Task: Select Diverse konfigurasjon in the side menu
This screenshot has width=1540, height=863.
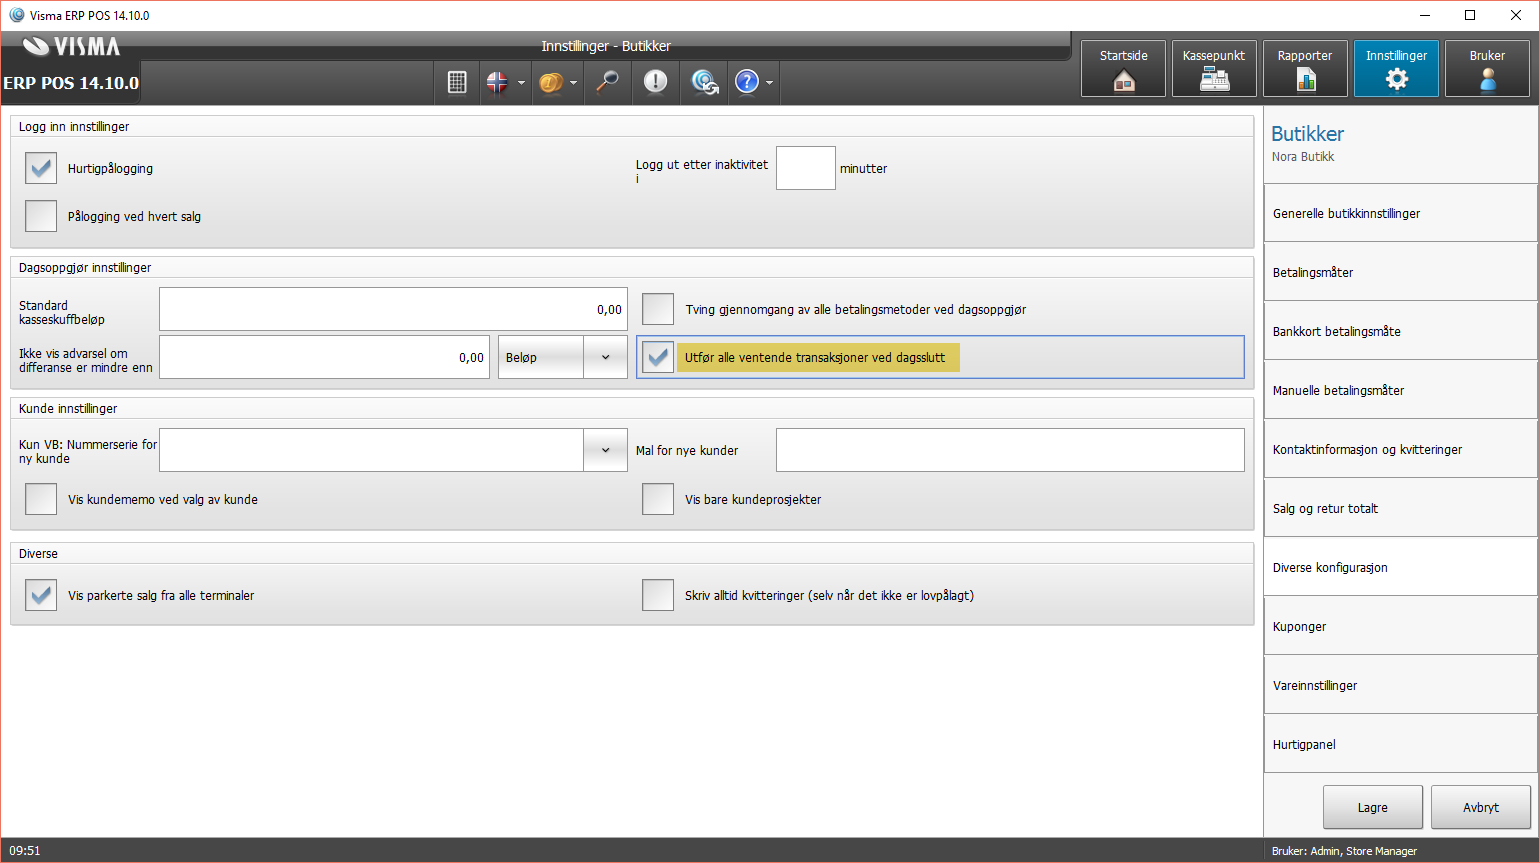Action: [x=1400, y=567]
